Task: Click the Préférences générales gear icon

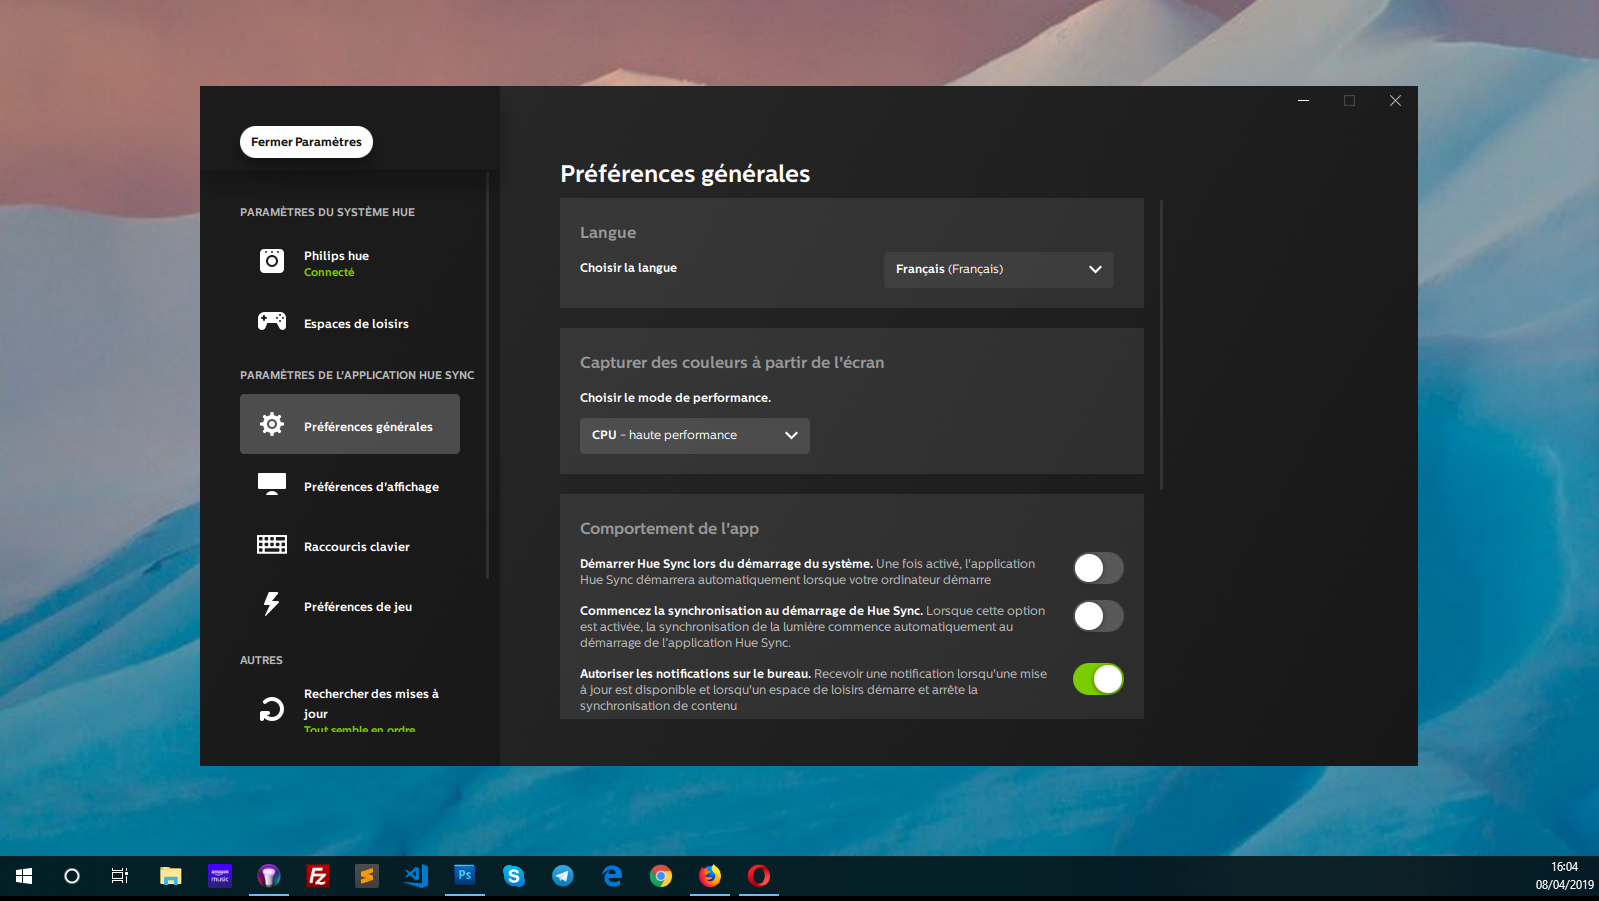Action: (271, 424)
